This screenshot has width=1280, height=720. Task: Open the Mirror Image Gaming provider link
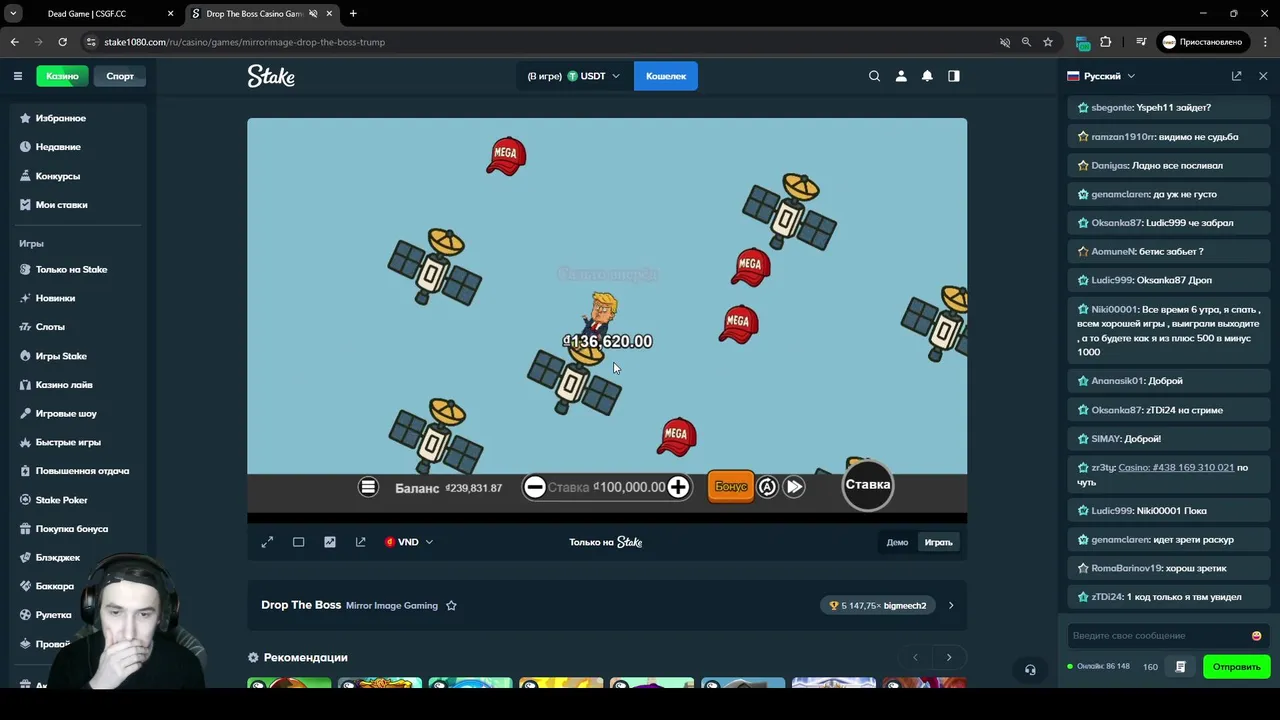392,606
